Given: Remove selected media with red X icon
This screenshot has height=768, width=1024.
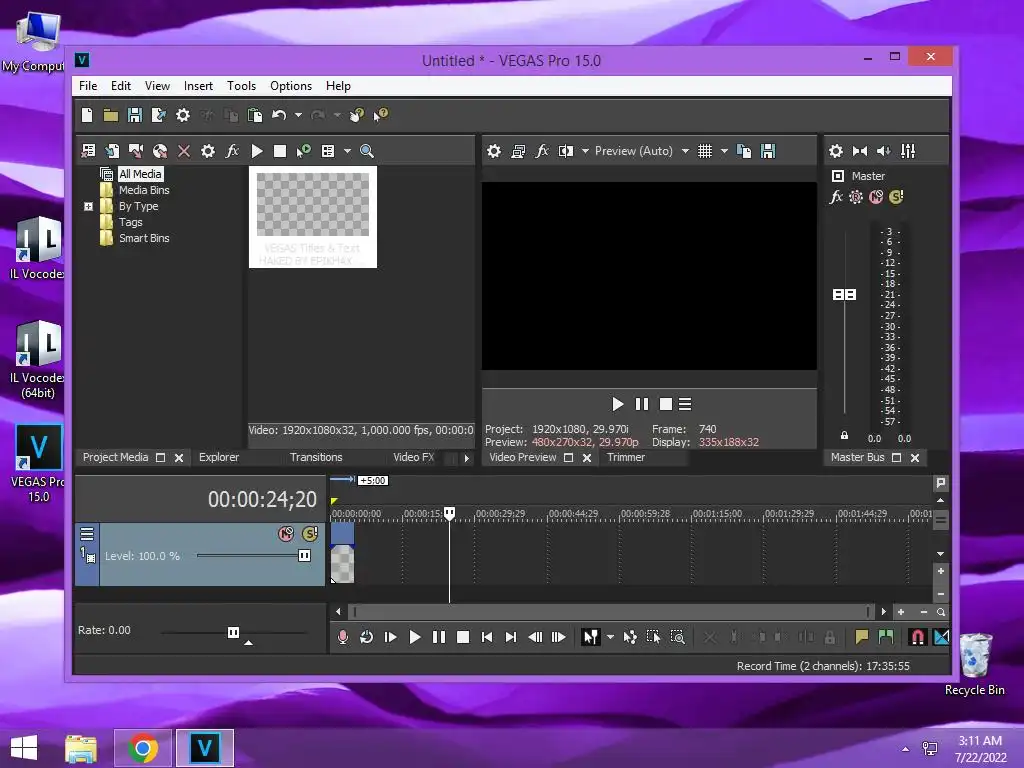Looking at the screenshot, I should 184,152.
